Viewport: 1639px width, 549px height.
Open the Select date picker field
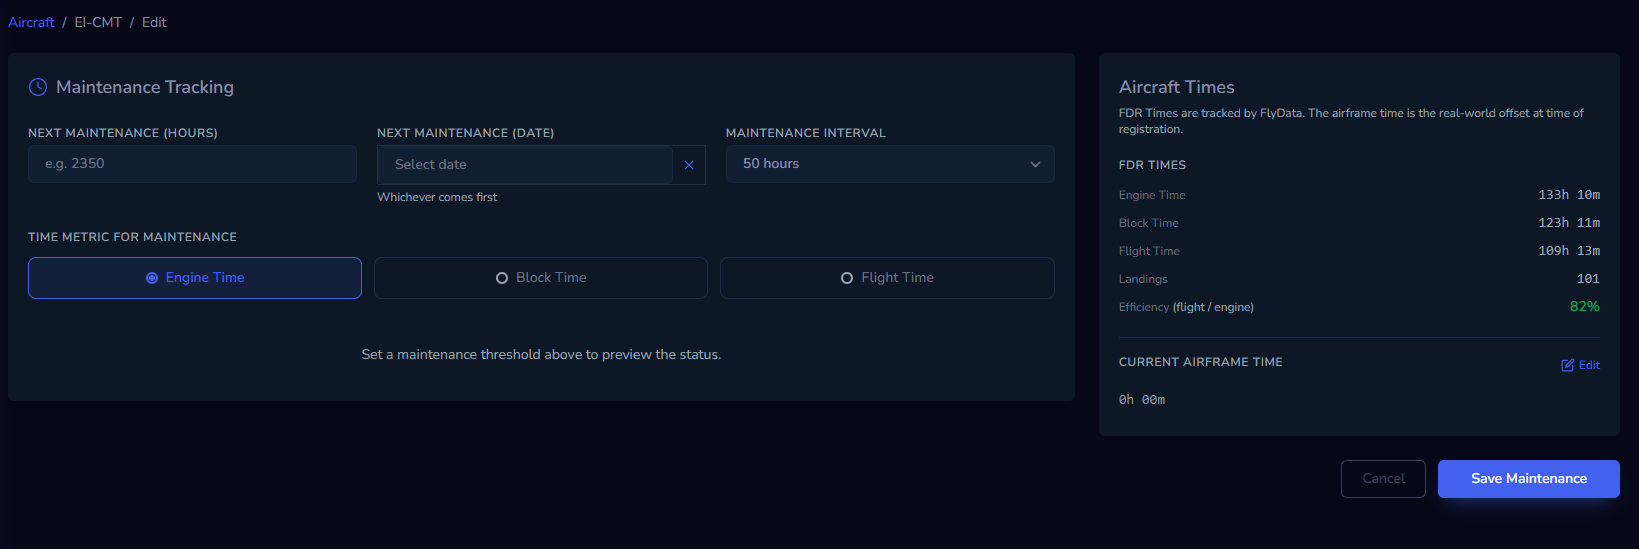[x=525, y=165]
